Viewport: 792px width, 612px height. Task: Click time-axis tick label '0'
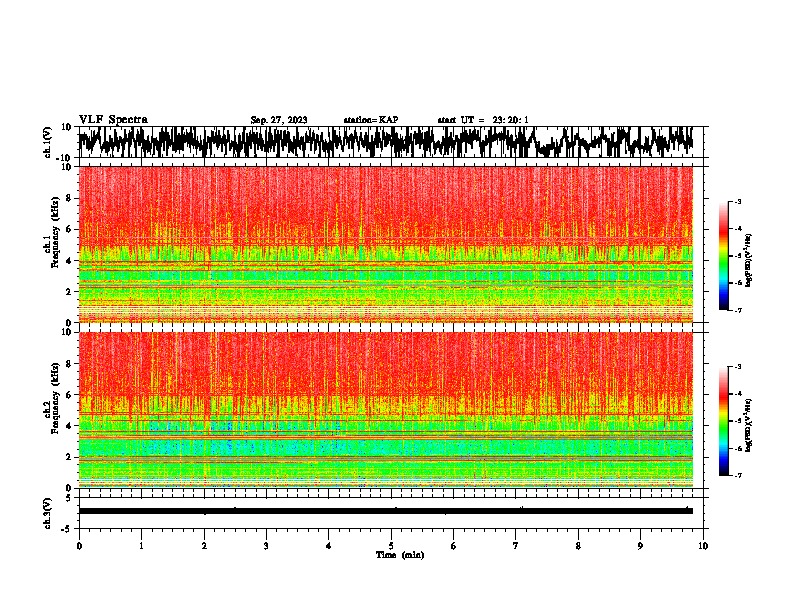click(79, 545)
